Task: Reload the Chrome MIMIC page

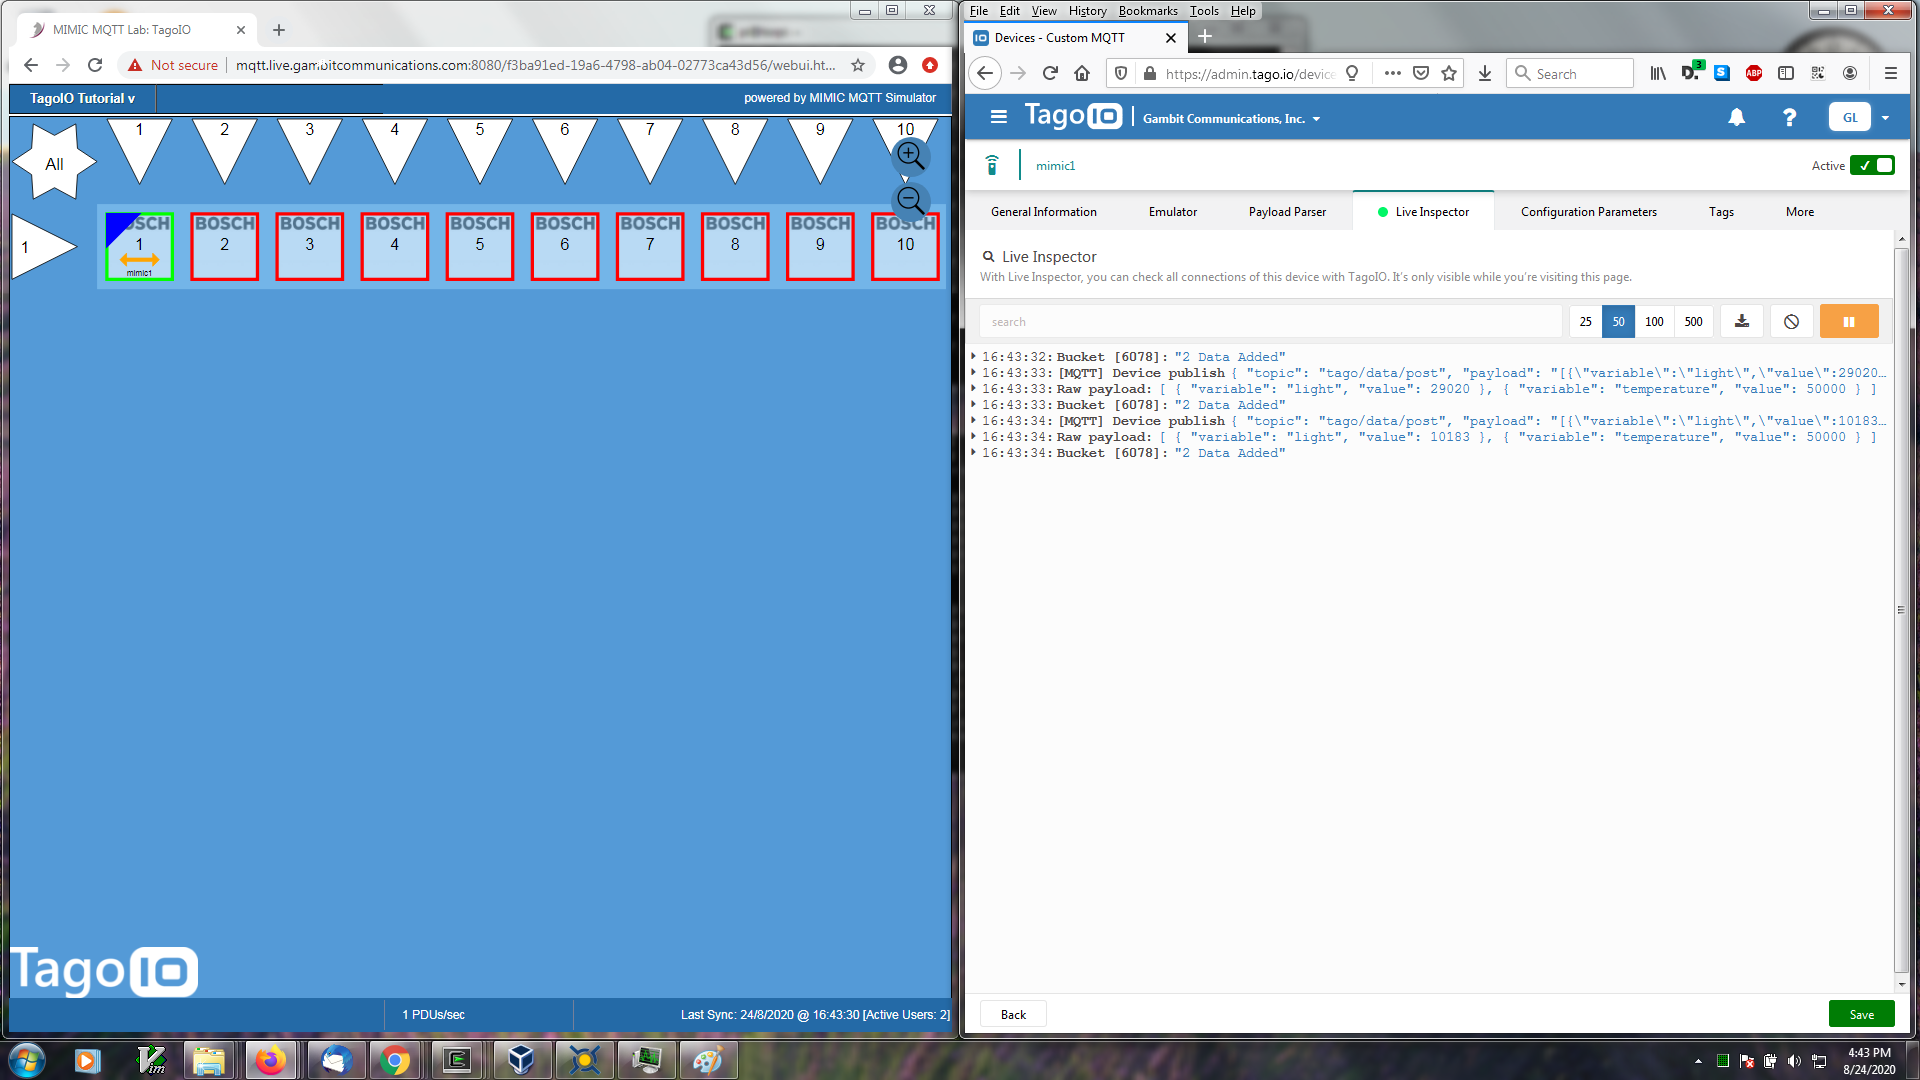Action: (95, 65)
